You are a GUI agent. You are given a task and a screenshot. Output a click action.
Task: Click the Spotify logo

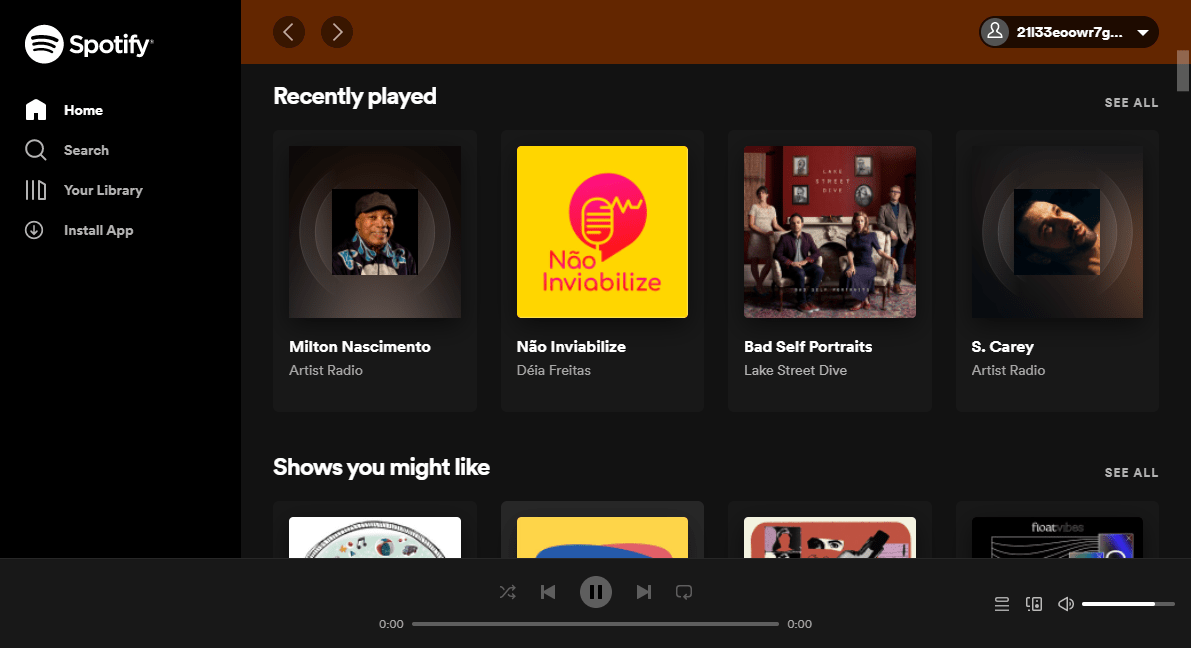(89, 44)
